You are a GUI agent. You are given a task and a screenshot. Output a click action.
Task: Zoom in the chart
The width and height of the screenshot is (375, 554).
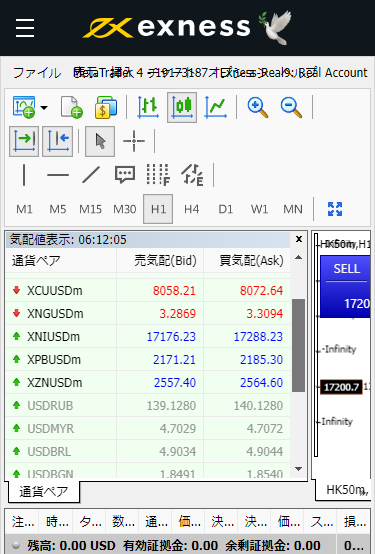(x=258, y=107)
